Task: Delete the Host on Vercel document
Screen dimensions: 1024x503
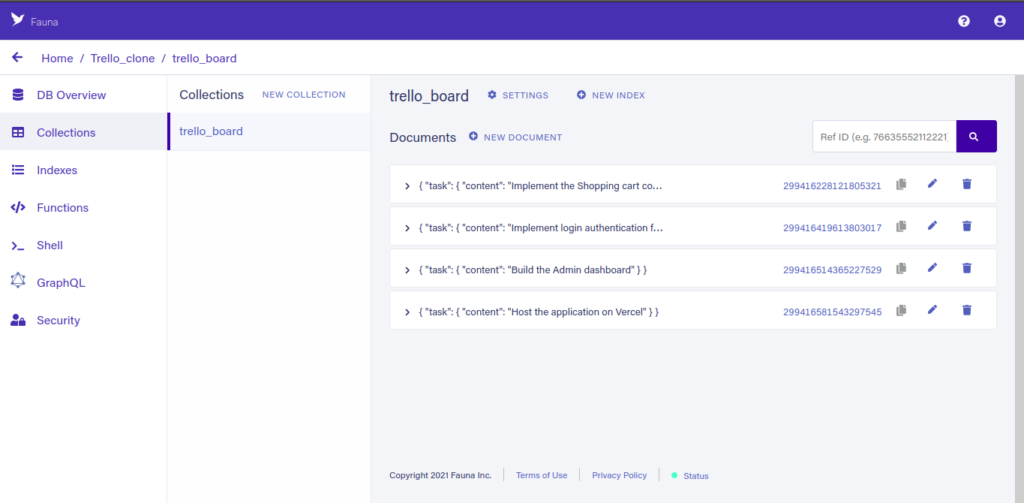Action: [967, 310]
